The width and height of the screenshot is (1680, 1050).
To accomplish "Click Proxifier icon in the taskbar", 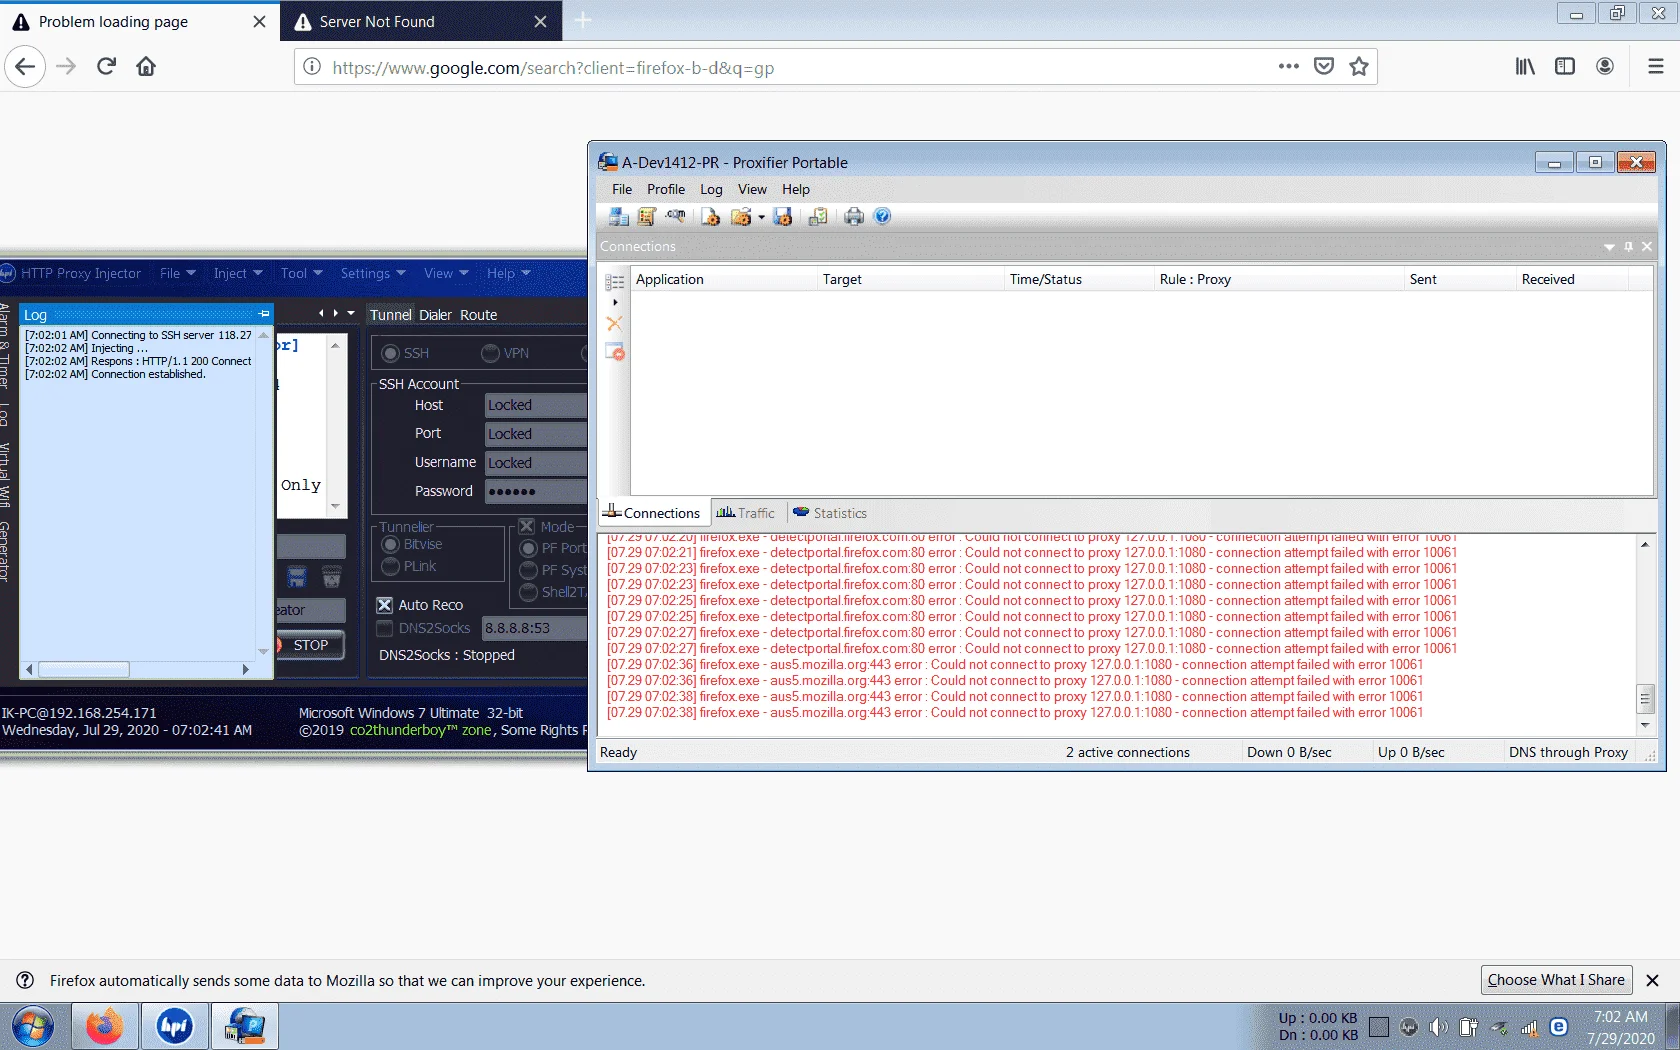I will 245,1026.
